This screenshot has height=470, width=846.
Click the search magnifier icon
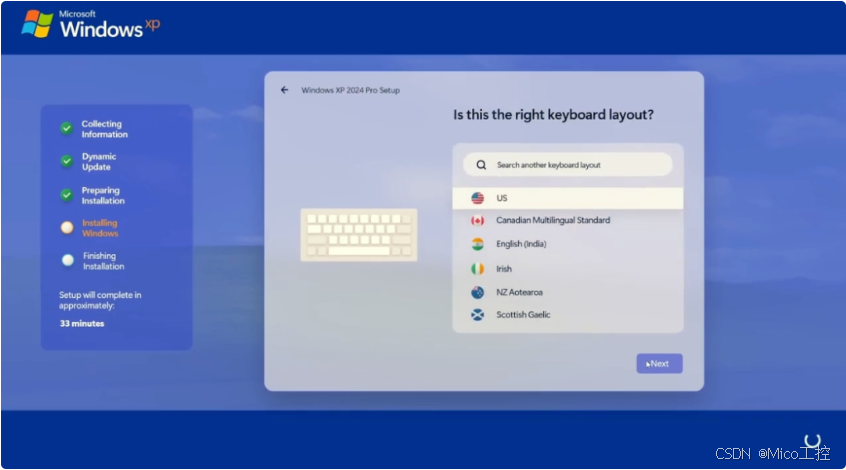click(x=481, y=165)
